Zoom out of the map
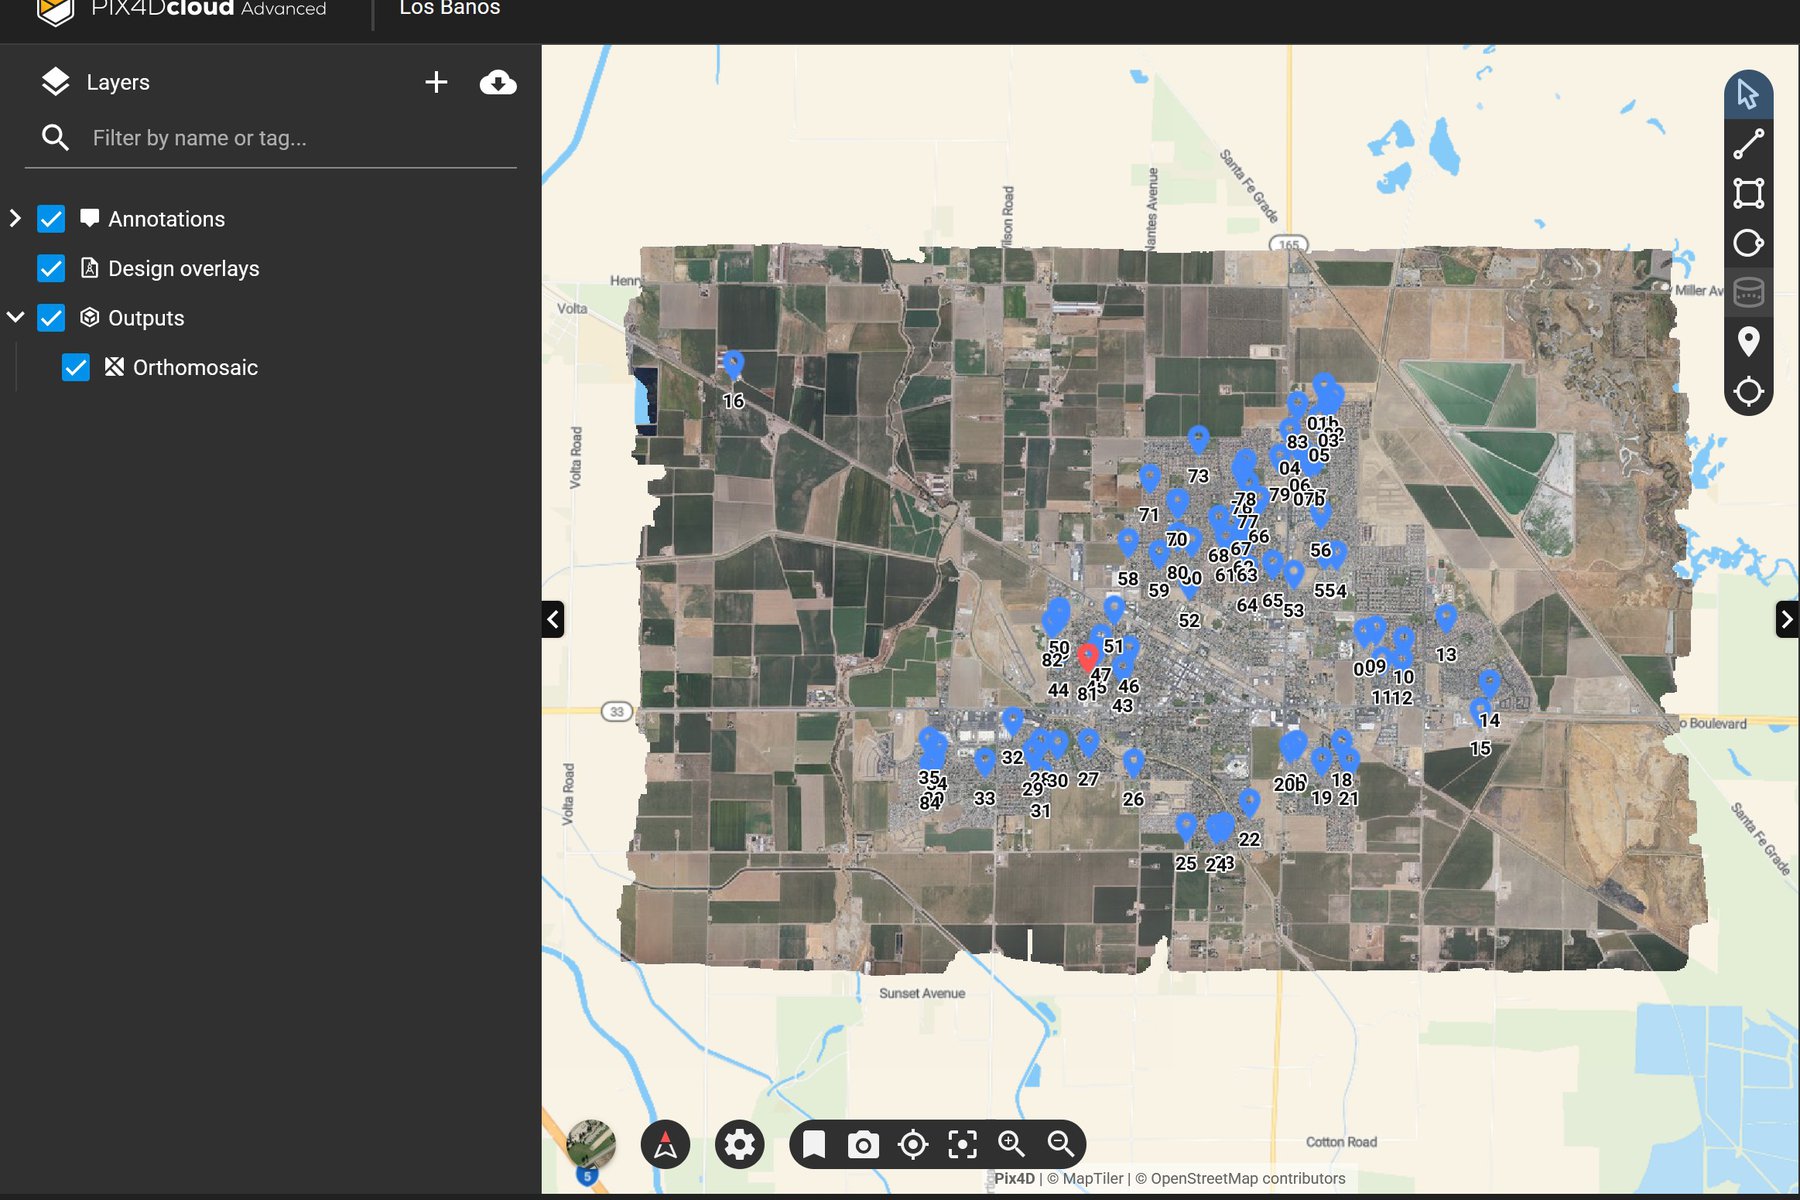The image size is (1800, 1200). tap(1060, 1144)
